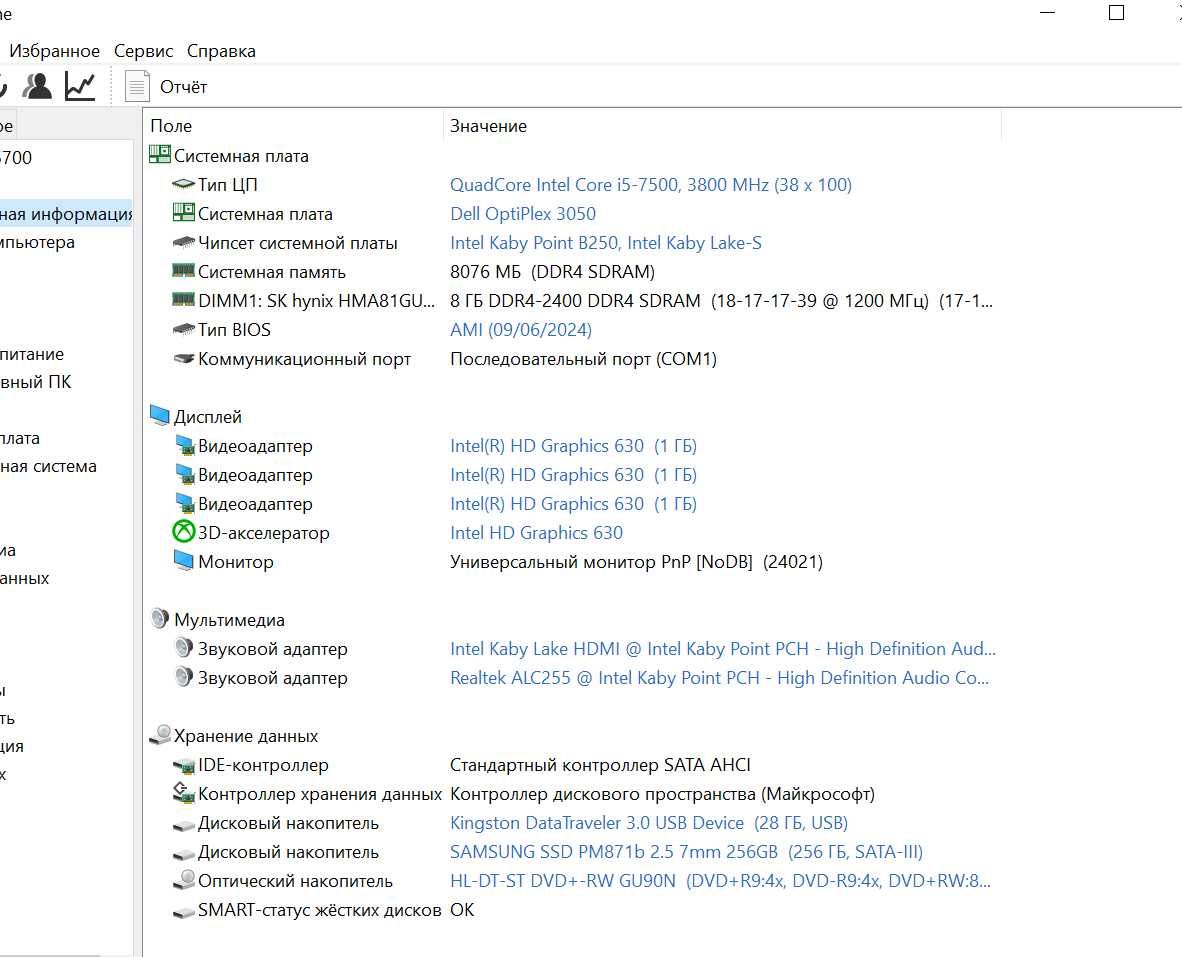Click the Тип BIOS chip icon
The width and height of the screenshot is (1182, 957).
pos(183,329)
